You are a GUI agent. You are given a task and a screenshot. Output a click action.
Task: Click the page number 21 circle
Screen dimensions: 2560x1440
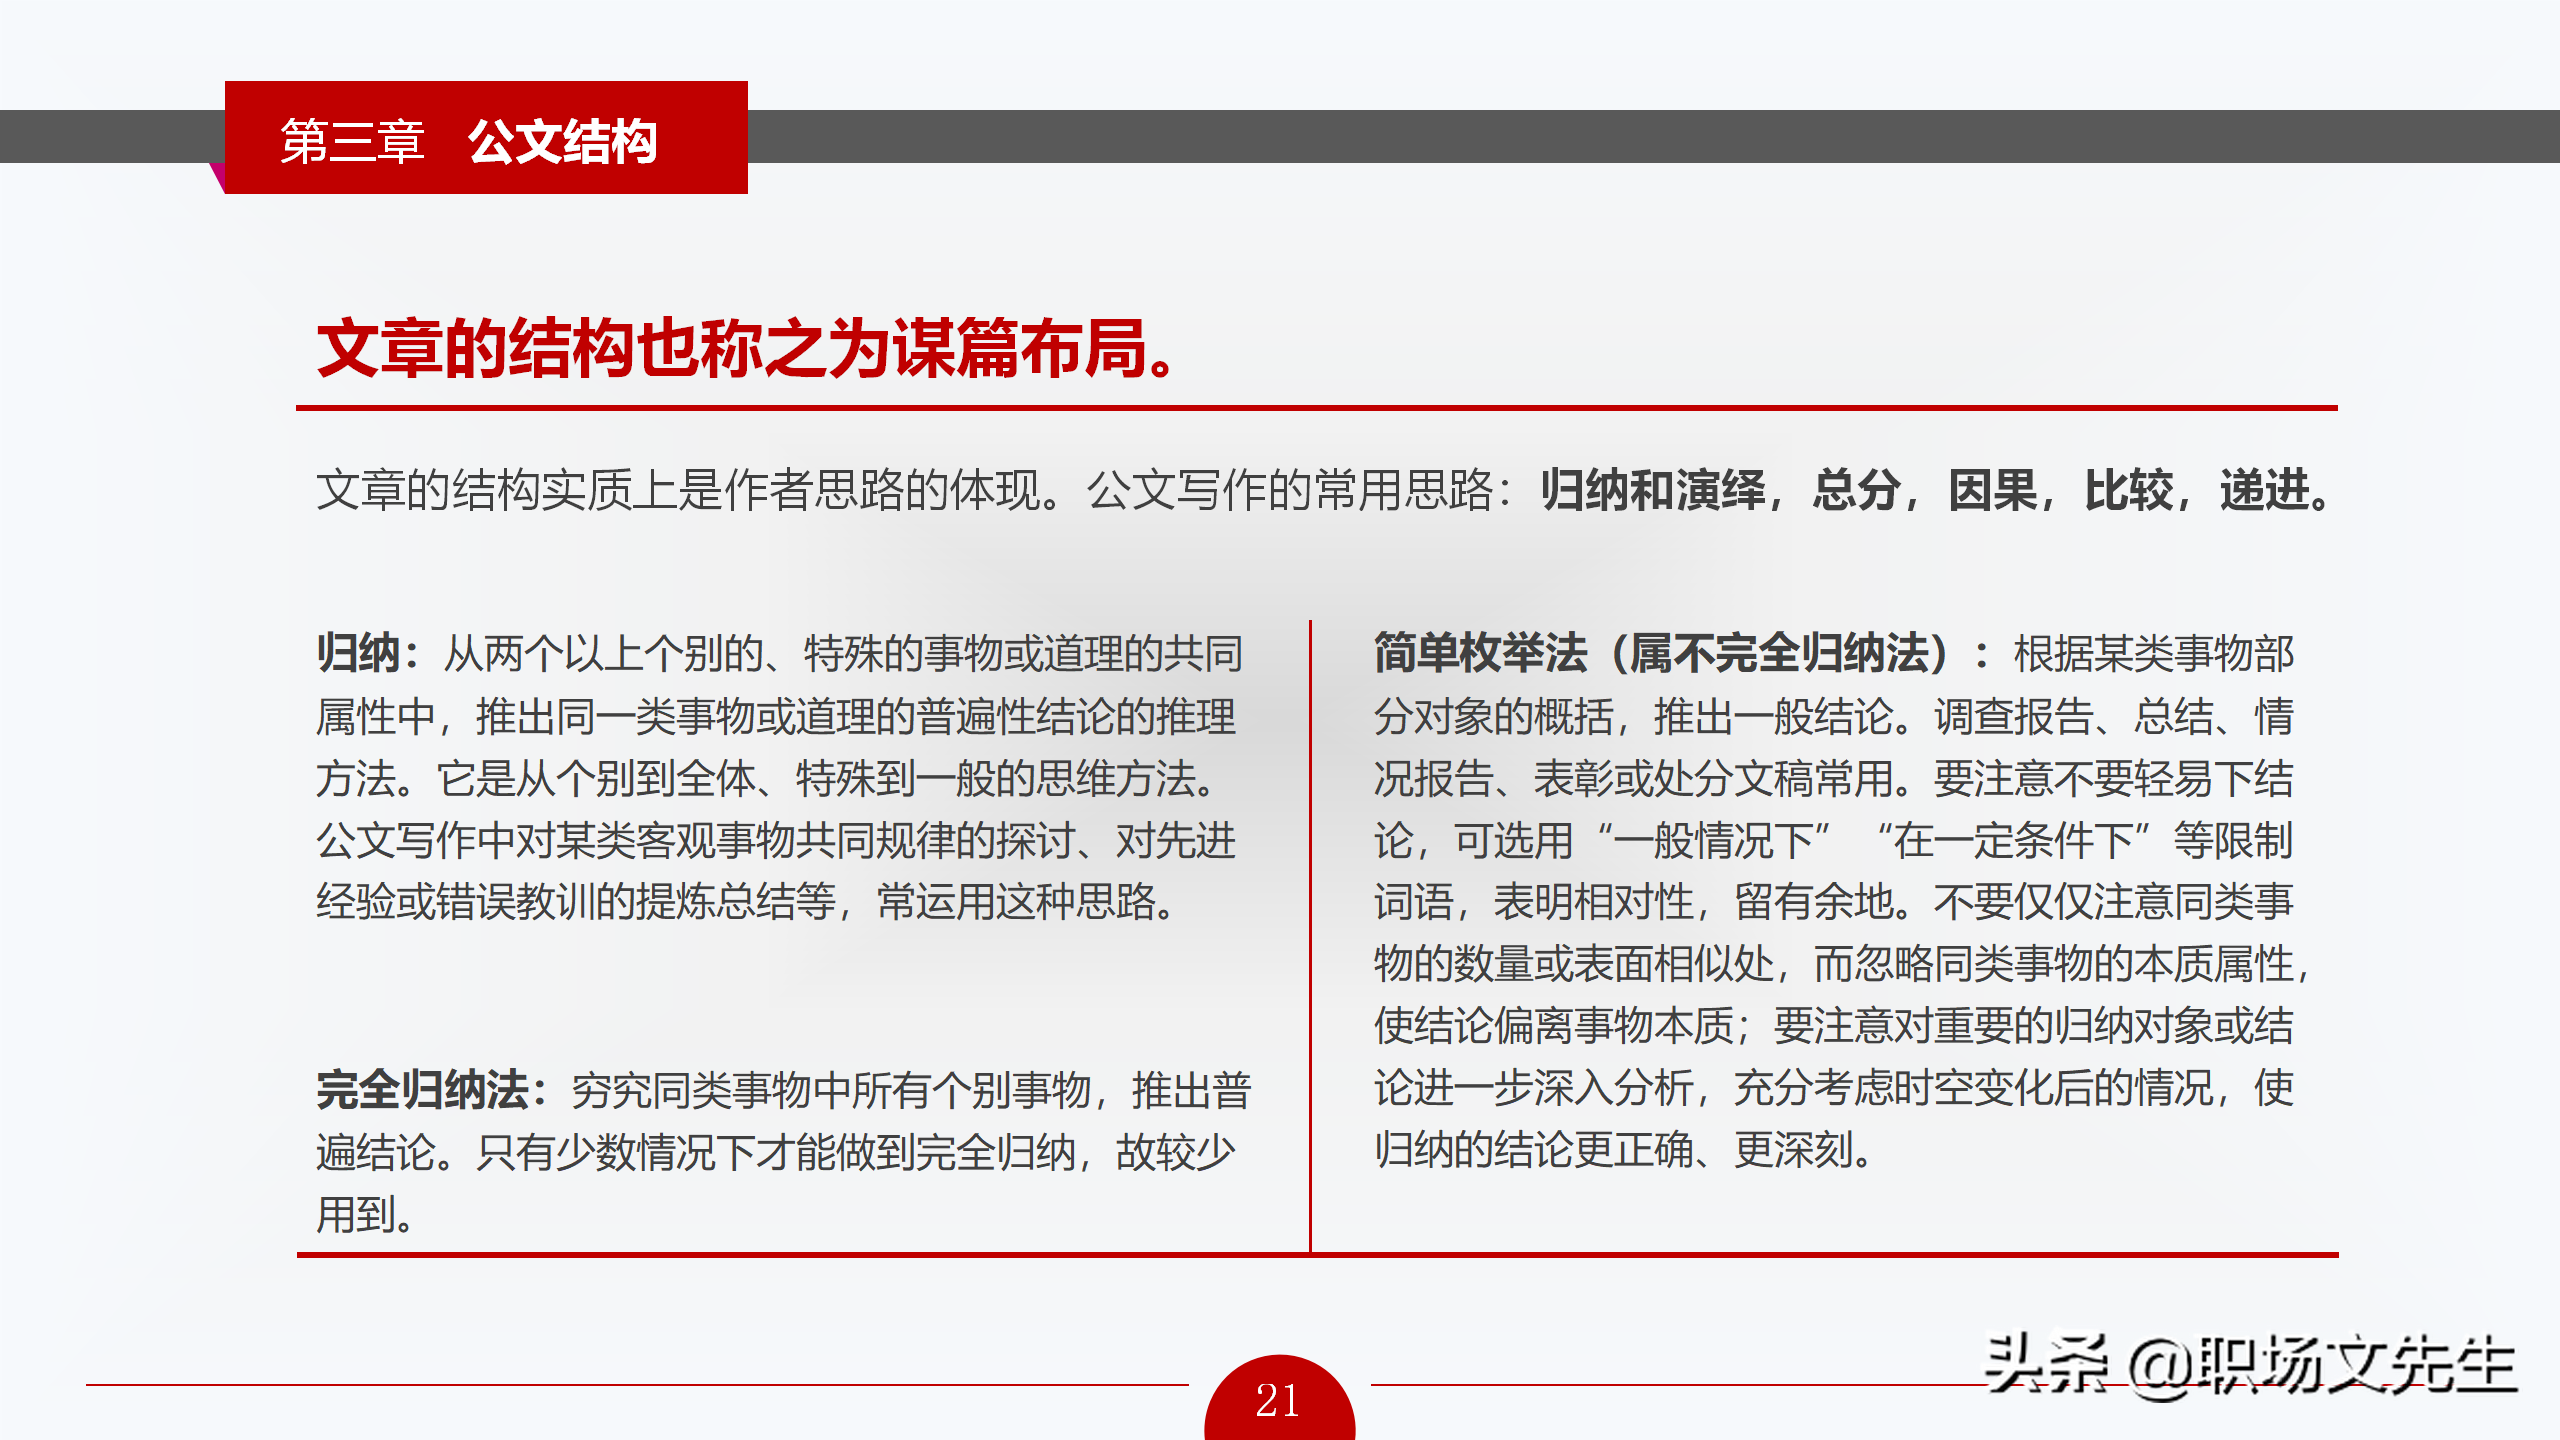click(x=1279, y=1400)
